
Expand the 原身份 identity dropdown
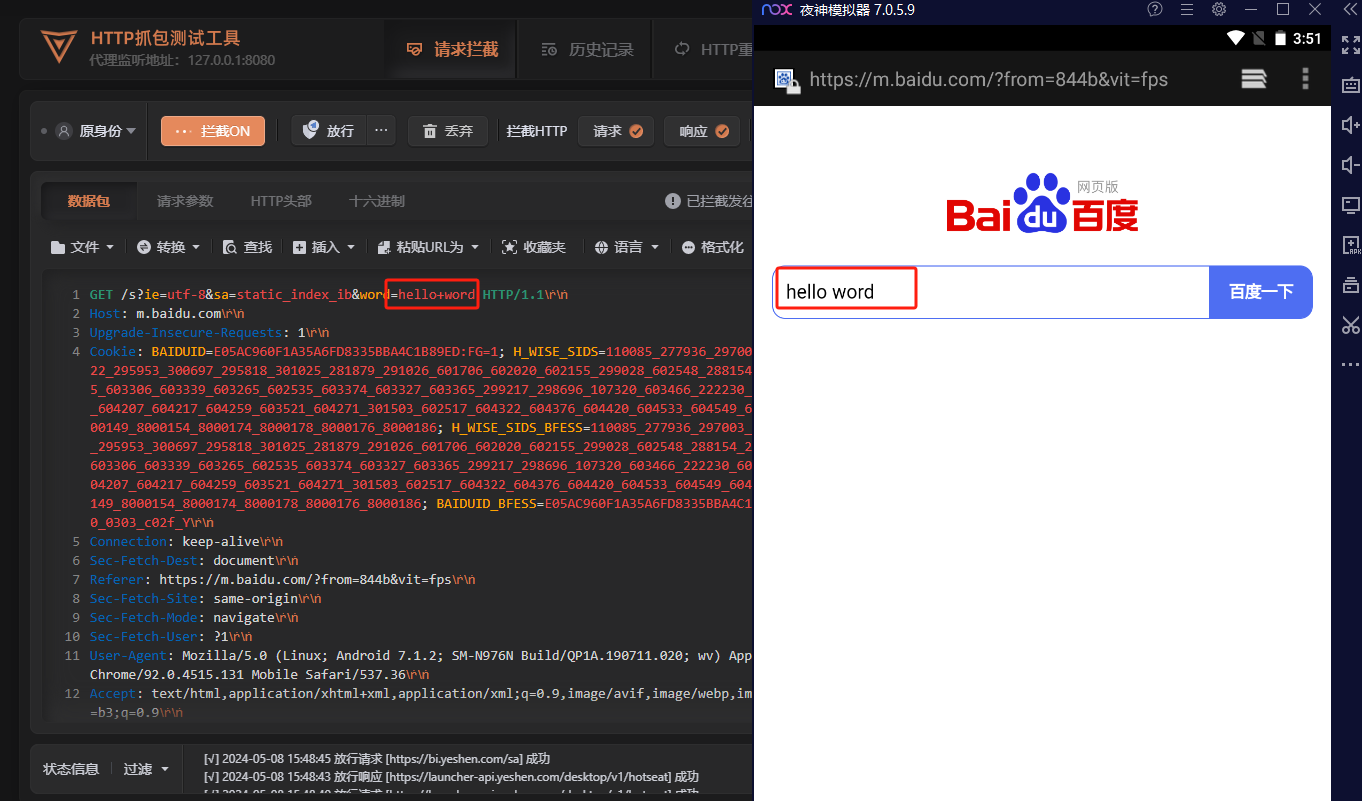coord(96,131)
